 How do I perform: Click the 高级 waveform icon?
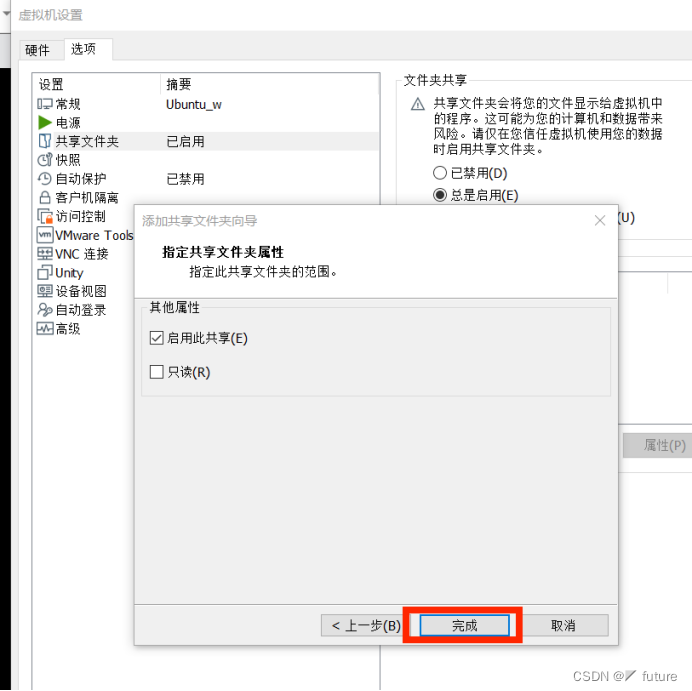click(x=45, y=328)
